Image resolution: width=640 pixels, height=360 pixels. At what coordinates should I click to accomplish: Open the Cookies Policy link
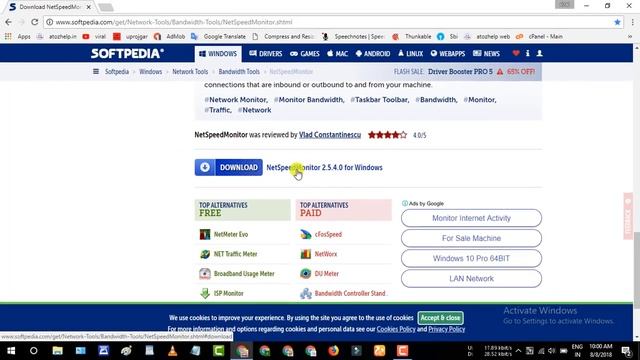pyautogui.click(x=396, y=329)
